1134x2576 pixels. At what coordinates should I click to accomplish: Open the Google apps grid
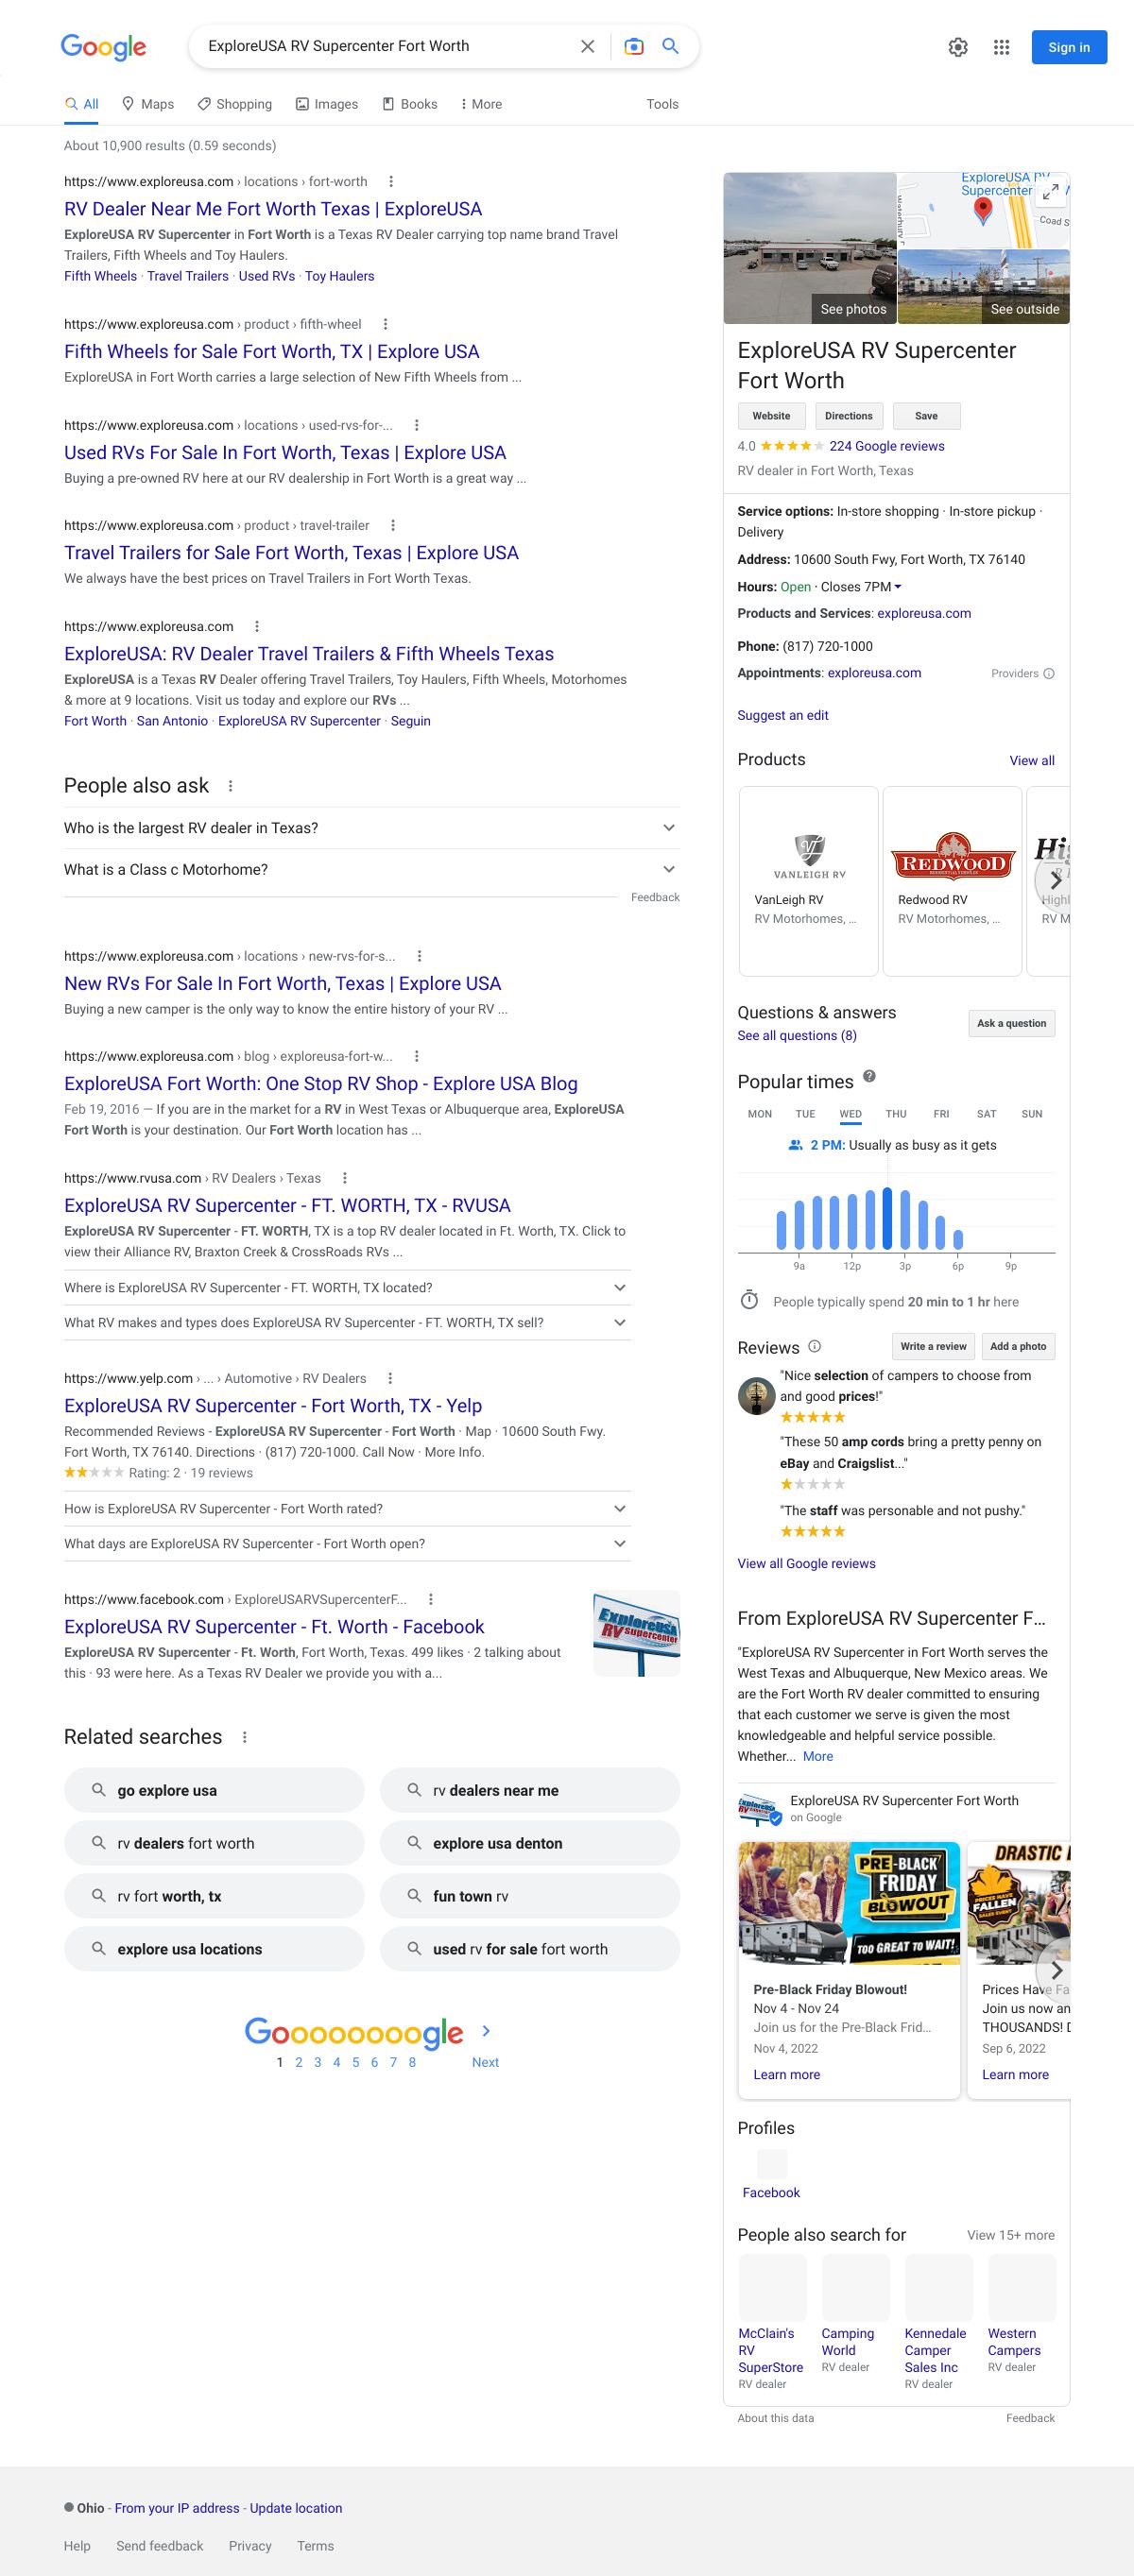(1001, 47)
